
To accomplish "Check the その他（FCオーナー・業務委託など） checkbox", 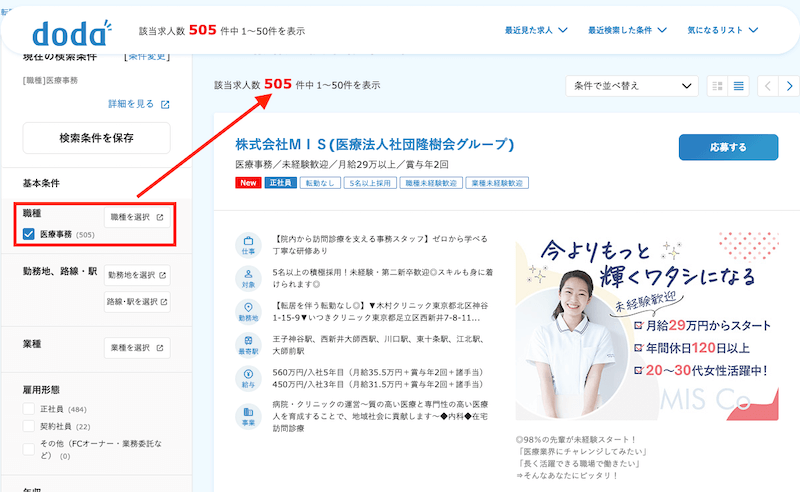I will (29, 449).
